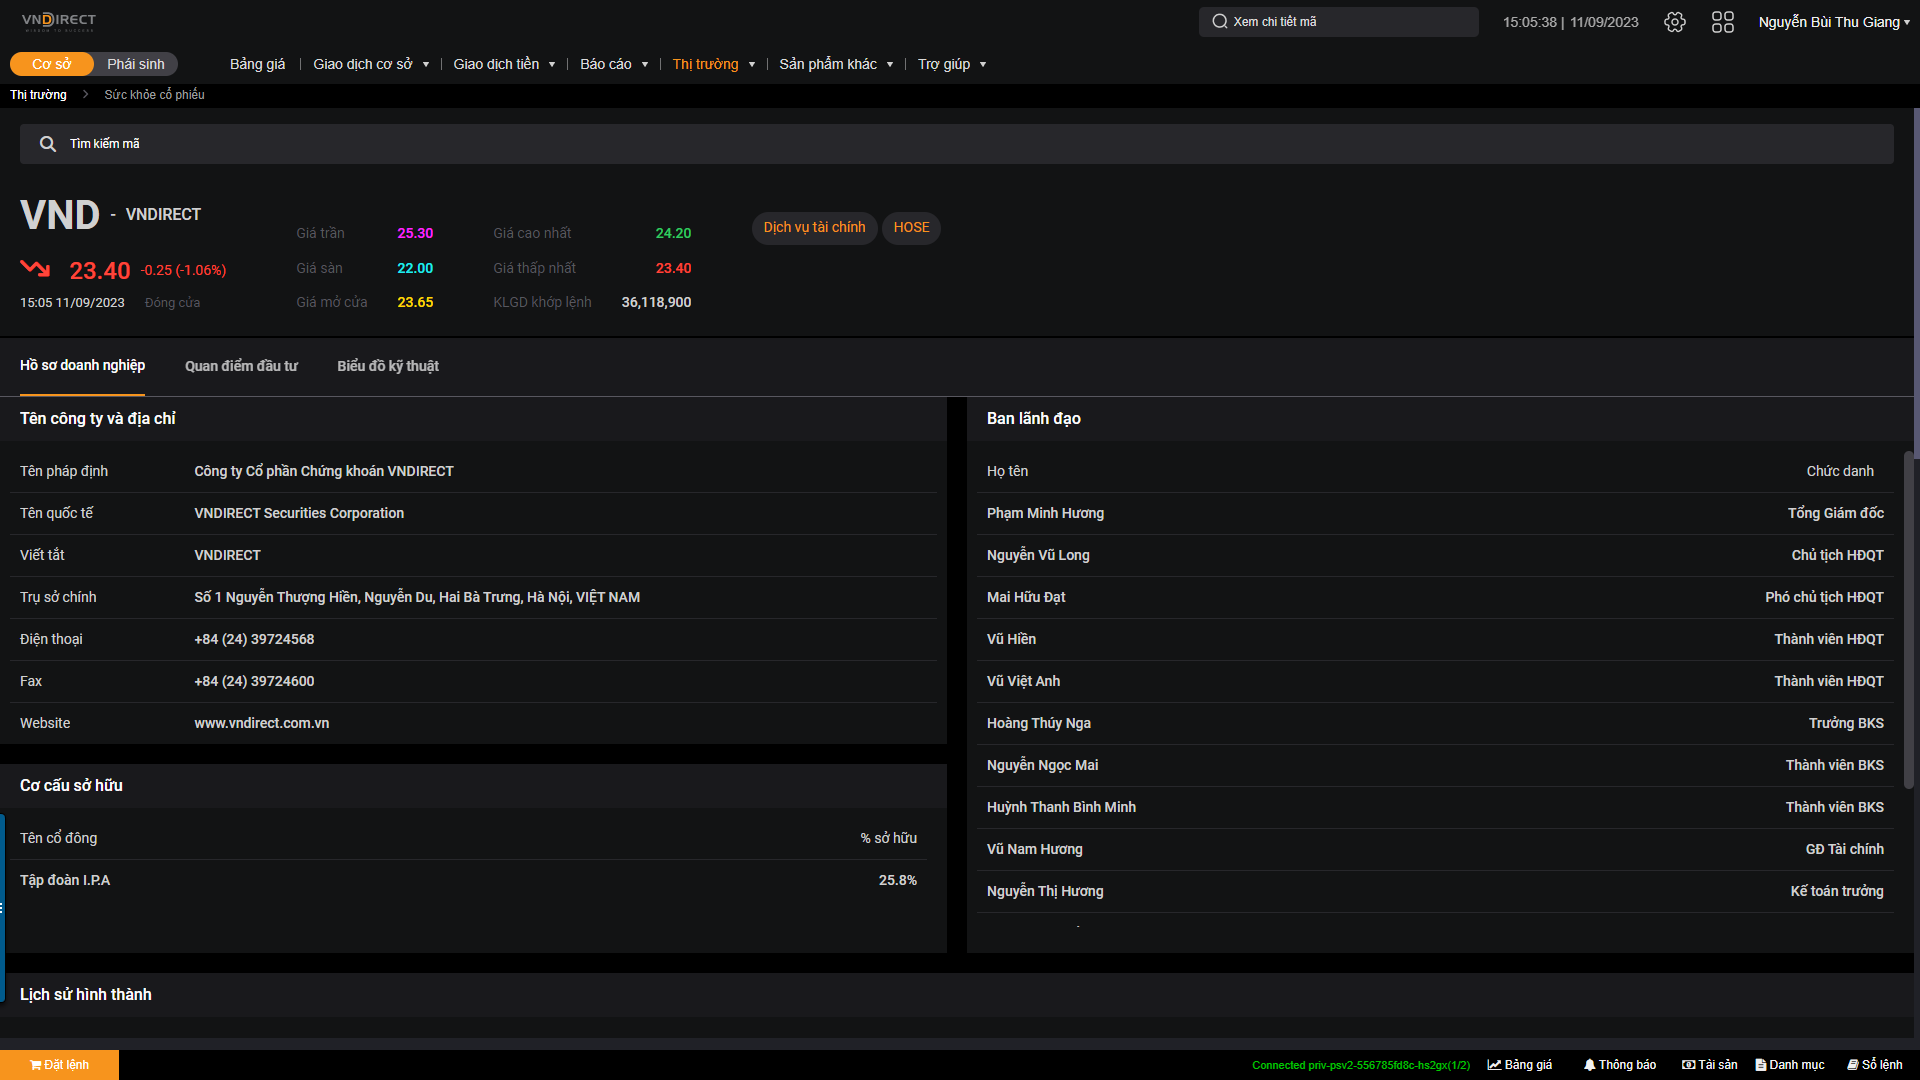1920x1080 pixels.
Task: Expand the 'Báo cáo' menu
Action: pyautogui.click(x=614, y=64)
